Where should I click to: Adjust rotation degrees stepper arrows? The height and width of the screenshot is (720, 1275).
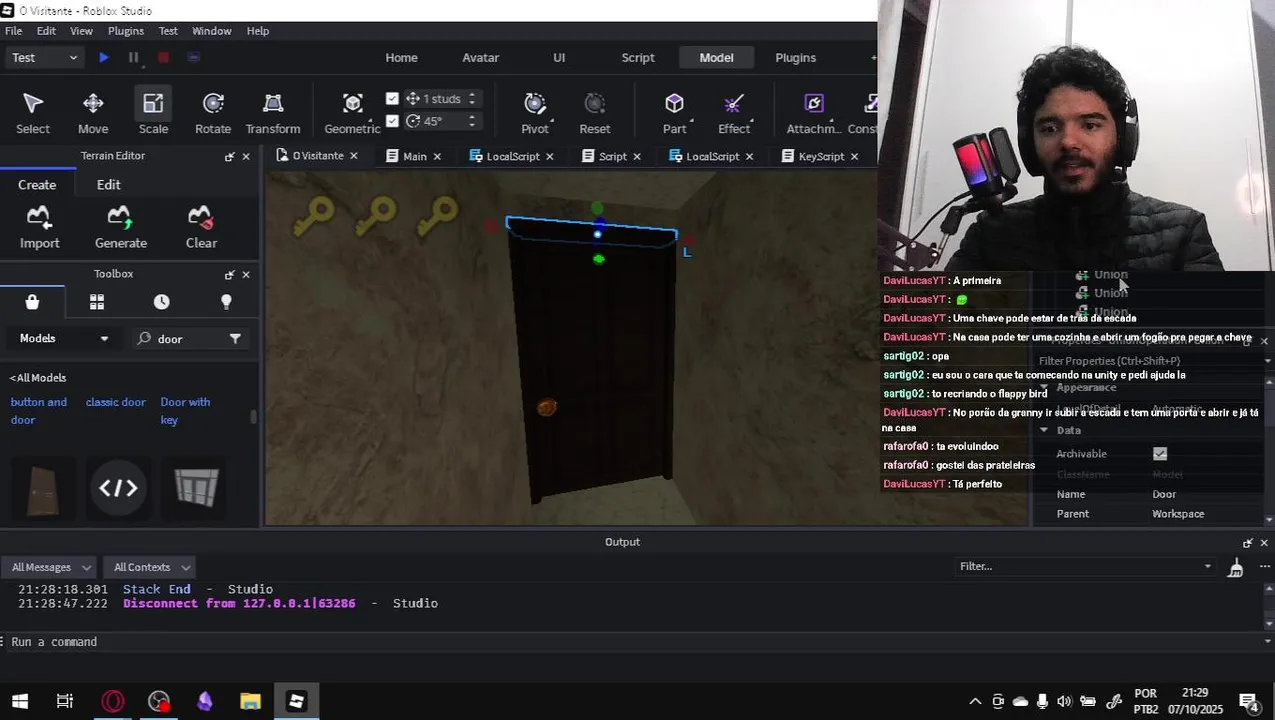coord(472,121)
